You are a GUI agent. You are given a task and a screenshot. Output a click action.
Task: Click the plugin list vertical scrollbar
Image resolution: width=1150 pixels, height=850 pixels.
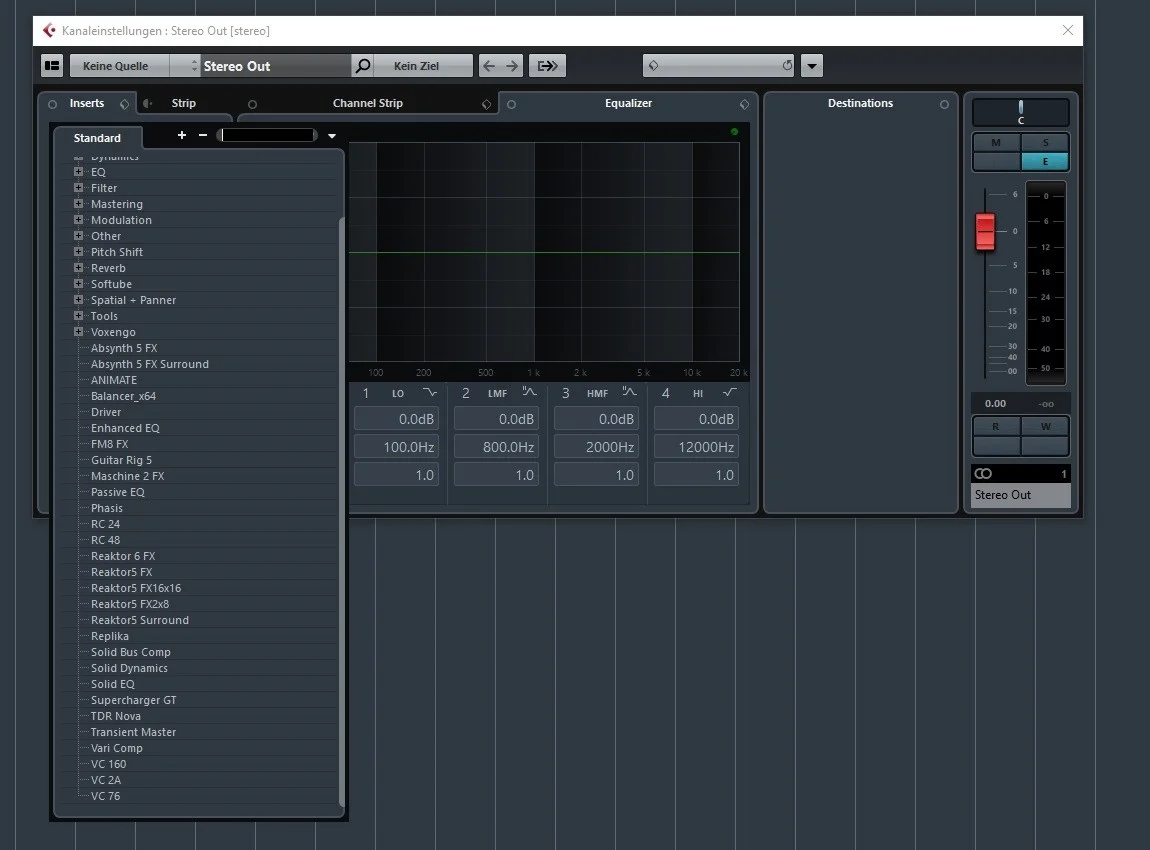[341, 512]
